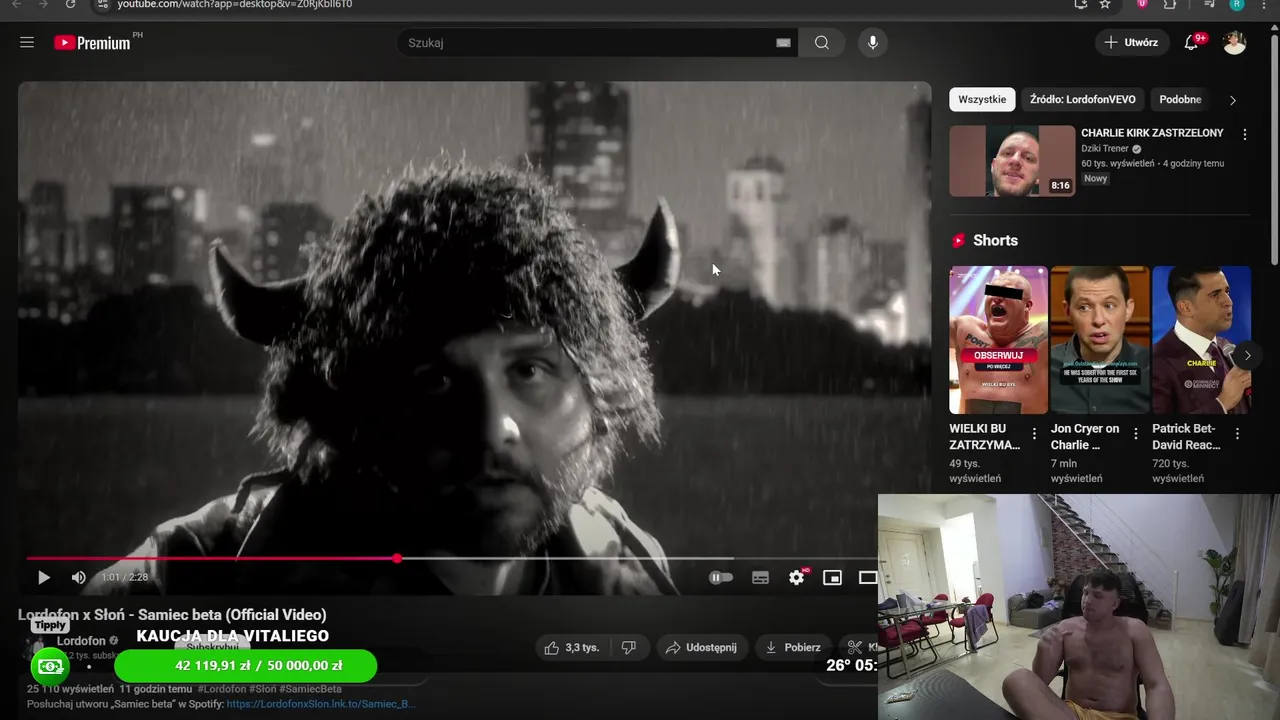1280x720 pixels.
Task: Open the Lordofon channel name
Action: point(81,640)
